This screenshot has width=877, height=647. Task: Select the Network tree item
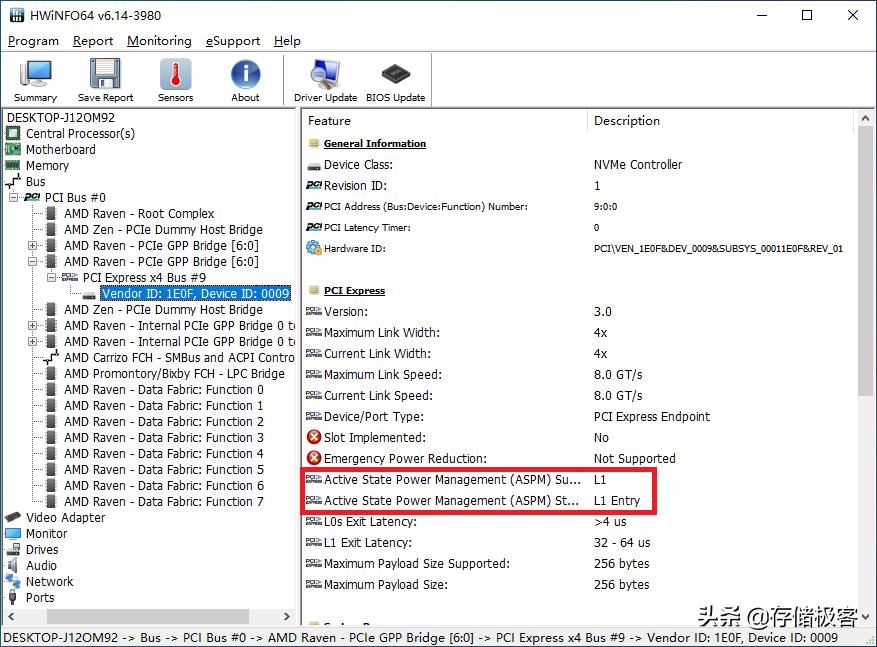pyautogui.click(x=50, y=582)
